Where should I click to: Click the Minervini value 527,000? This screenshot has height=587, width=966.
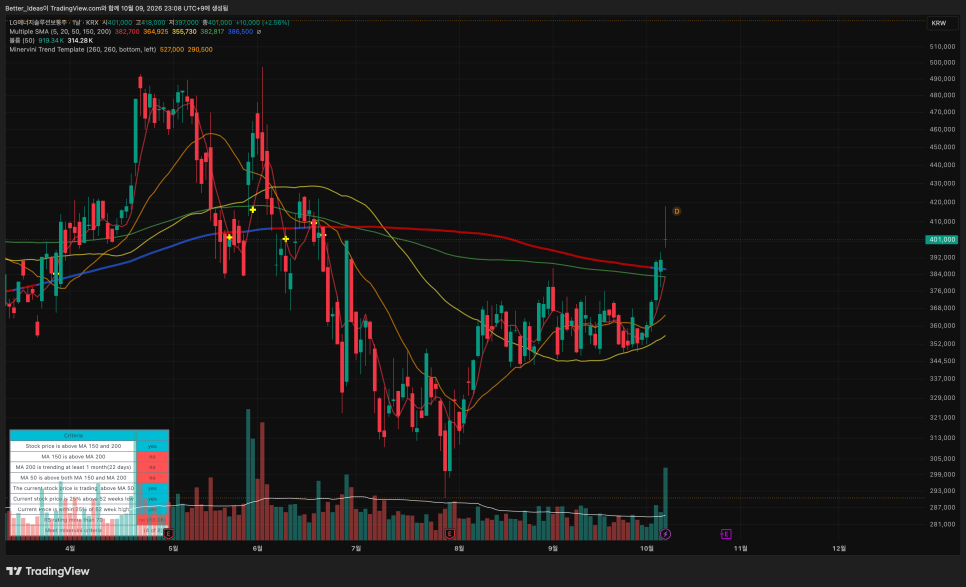coord(172,49)
